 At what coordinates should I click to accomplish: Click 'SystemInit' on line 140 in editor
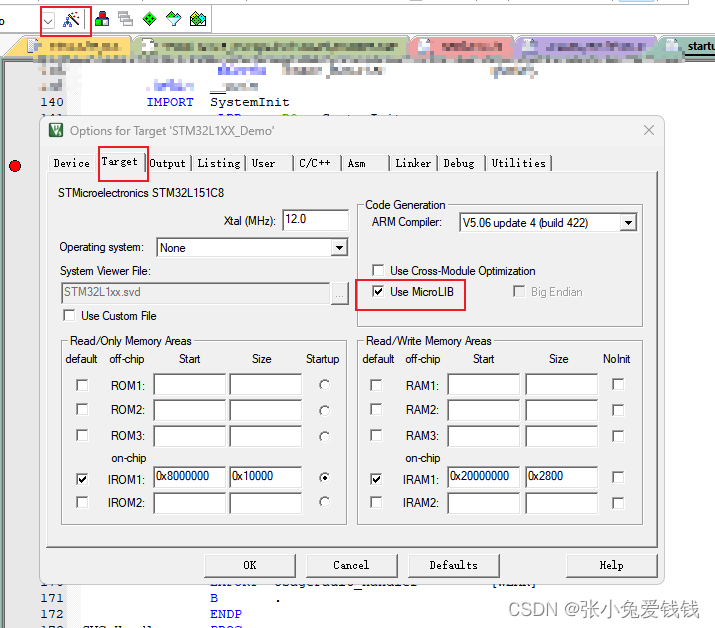[249, 102]
